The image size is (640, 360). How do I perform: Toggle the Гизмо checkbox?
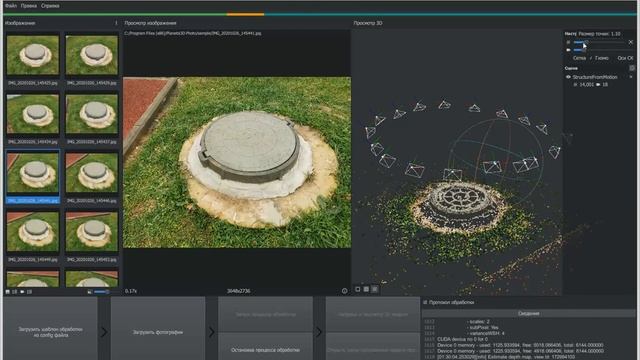pyautogui.click(x=599, y=58)
